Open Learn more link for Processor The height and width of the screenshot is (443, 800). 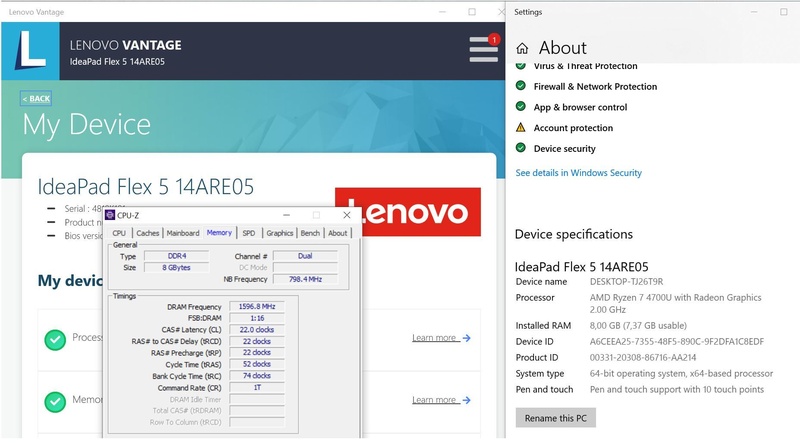tap(441, 338)
